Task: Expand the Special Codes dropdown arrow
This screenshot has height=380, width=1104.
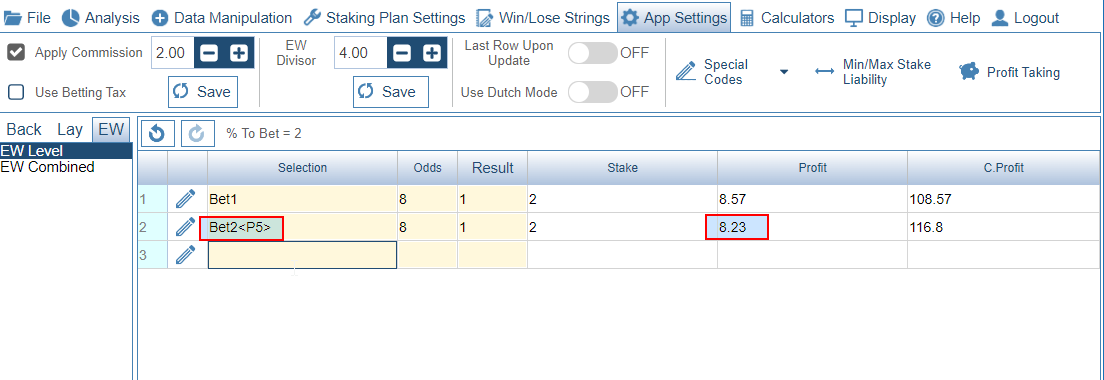Action: click(784, 72)
